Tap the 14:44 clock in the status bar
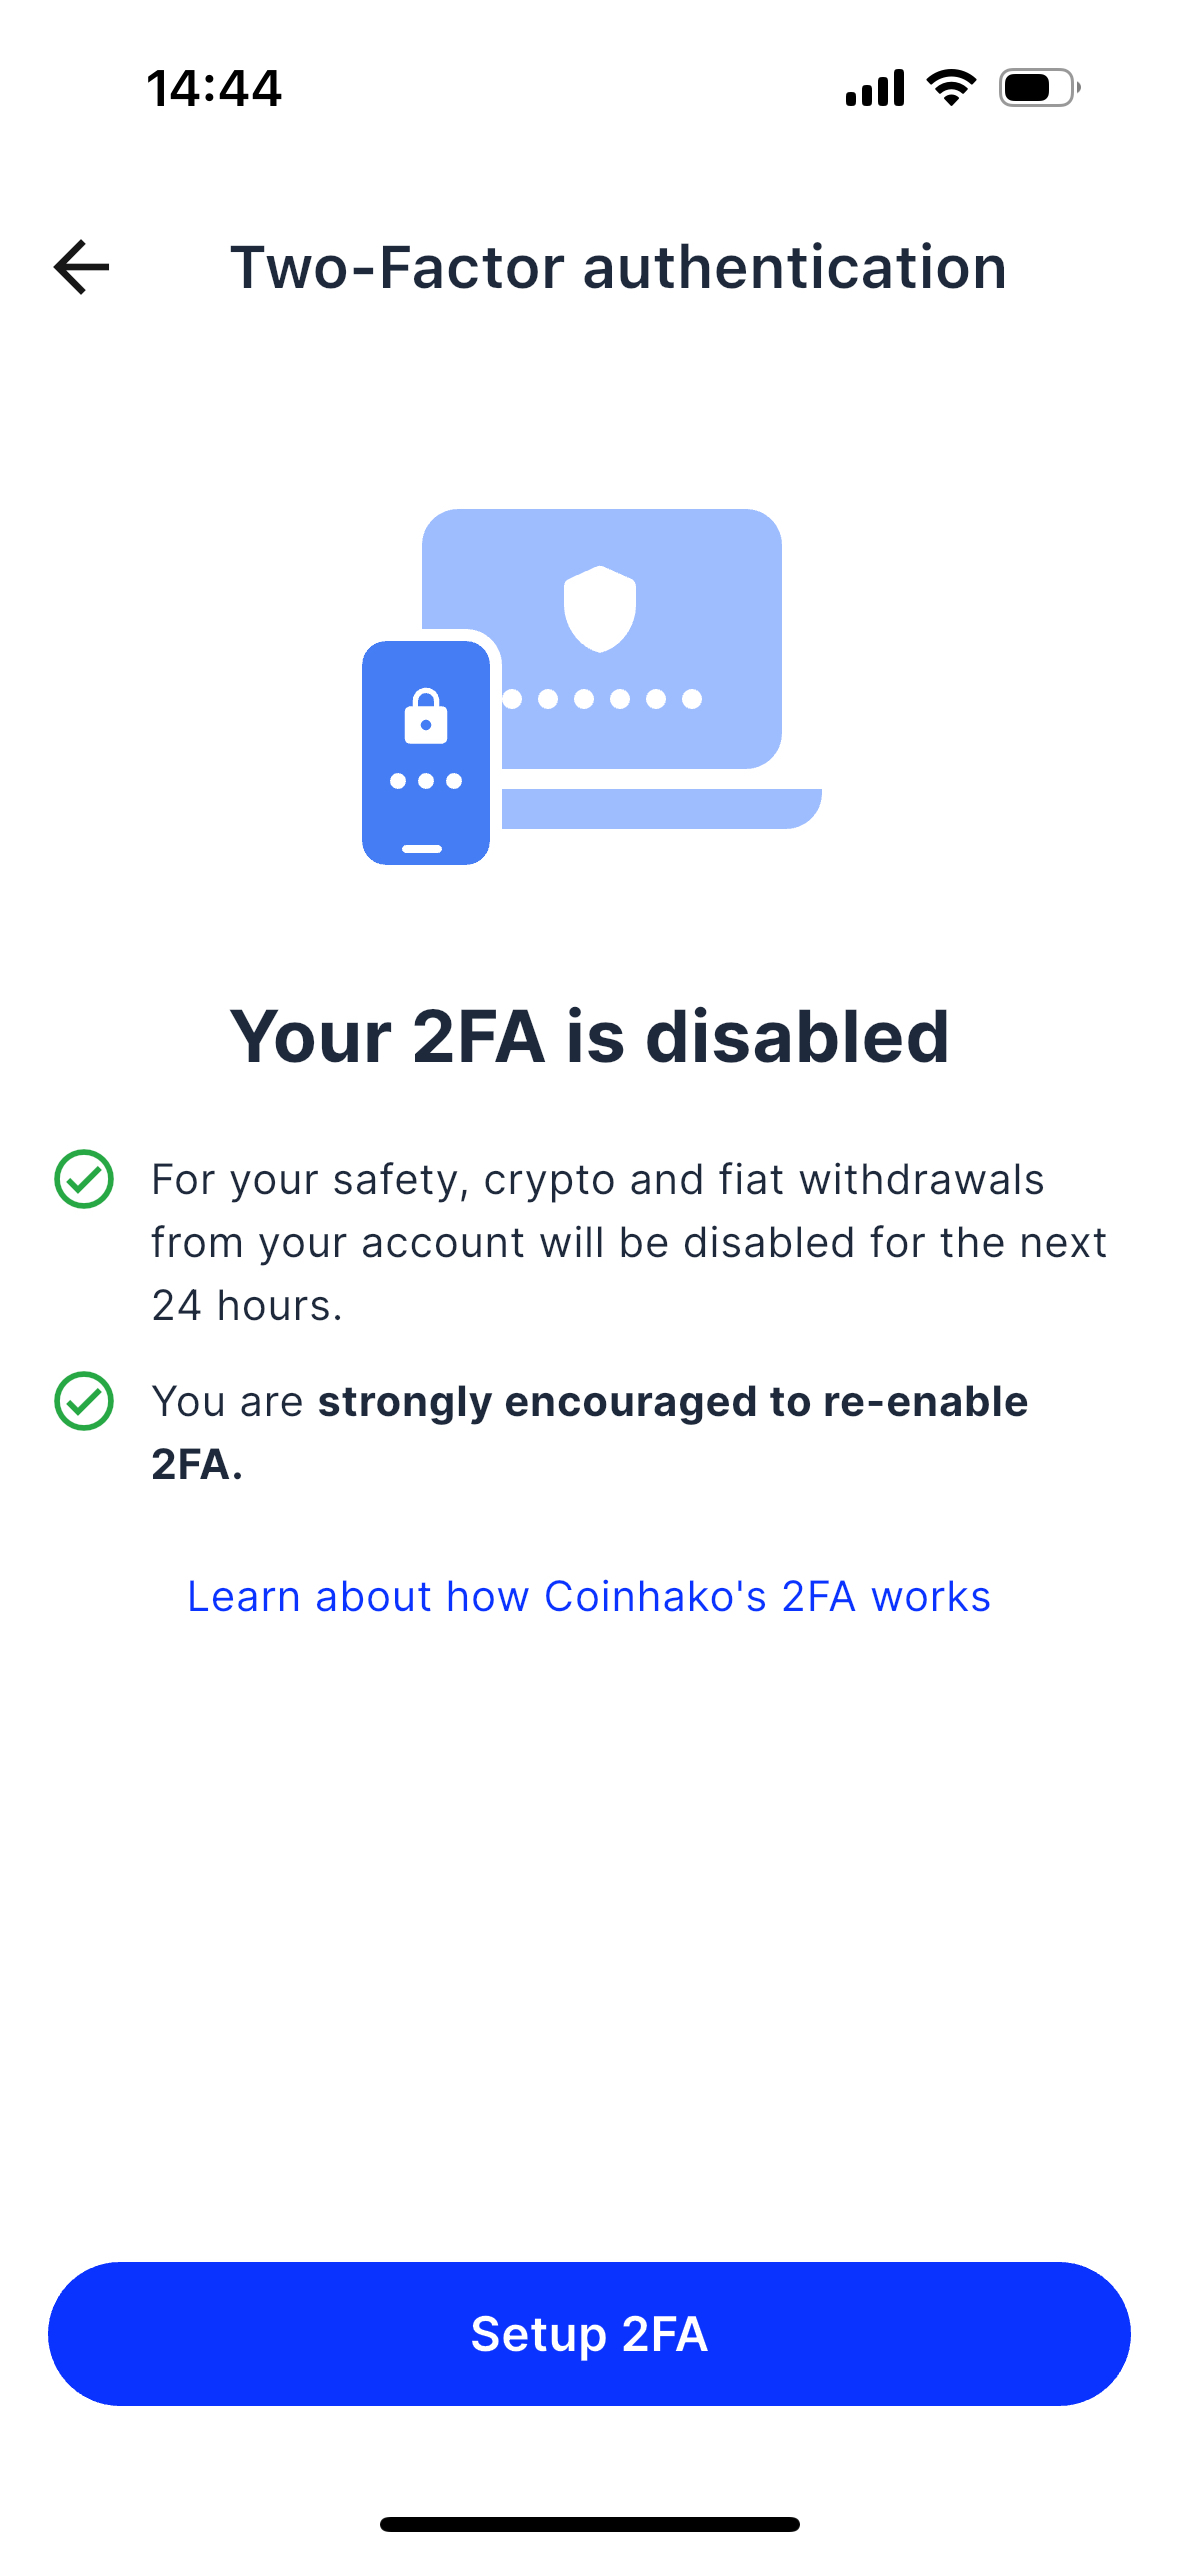1179x2556 pixels. pyautogui.click(x=214, y=88)
